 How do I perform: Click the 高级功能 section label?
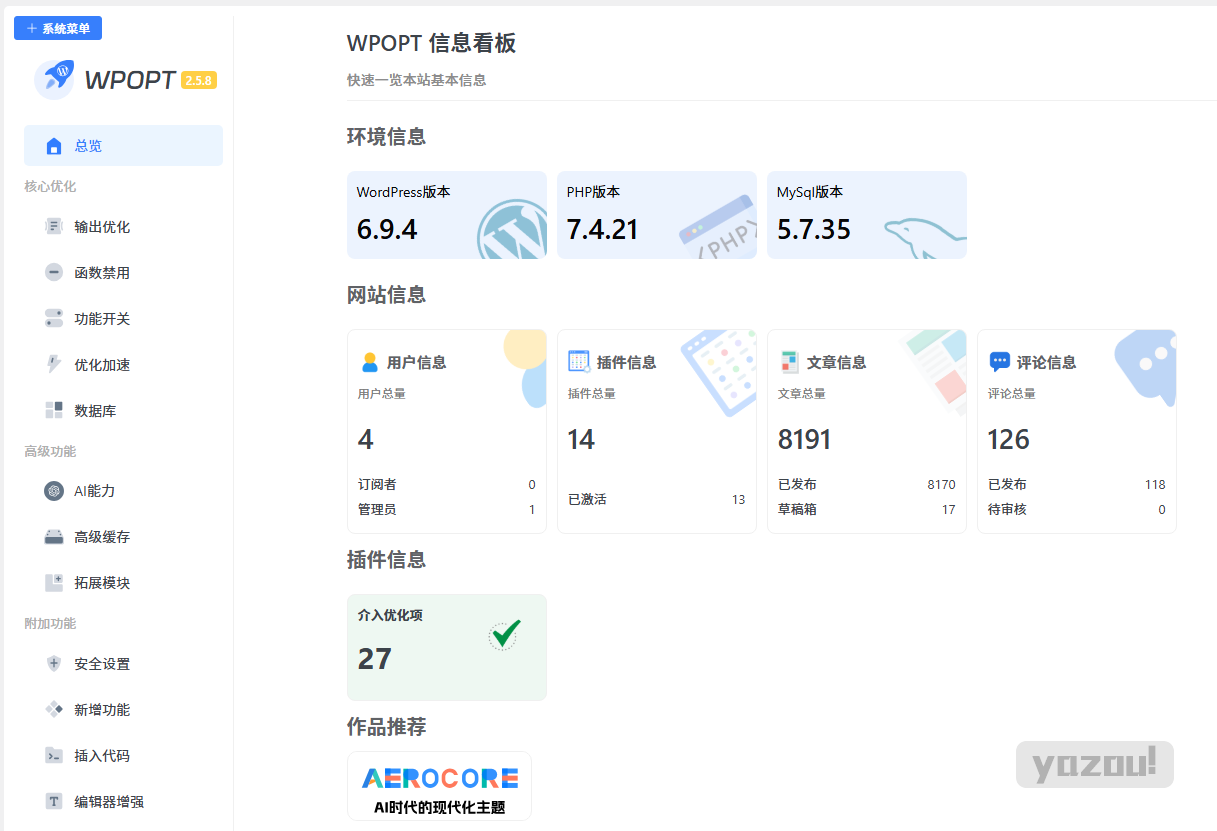click(50, 452)
